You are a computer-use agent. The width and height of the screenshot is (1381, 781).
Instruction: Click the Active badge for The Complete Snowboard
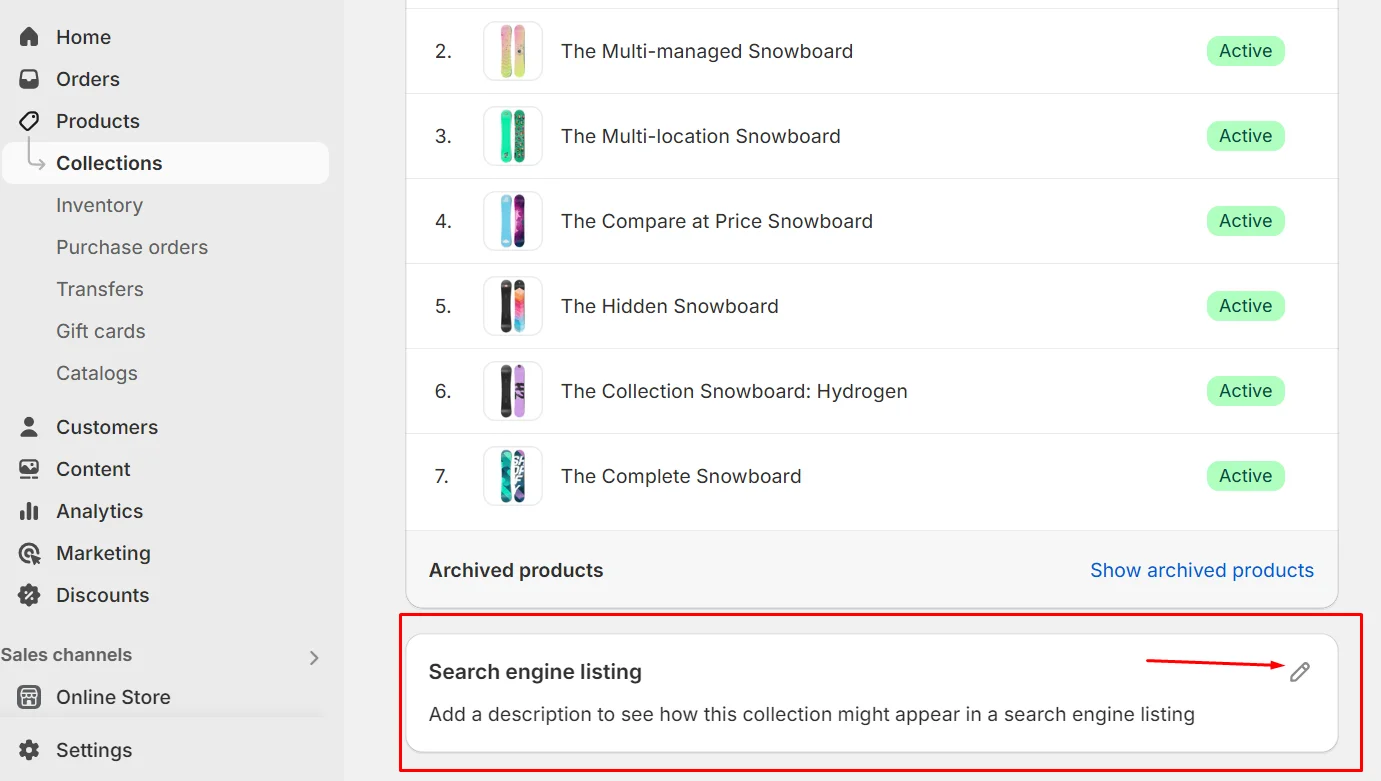(x=1245, y=476)
